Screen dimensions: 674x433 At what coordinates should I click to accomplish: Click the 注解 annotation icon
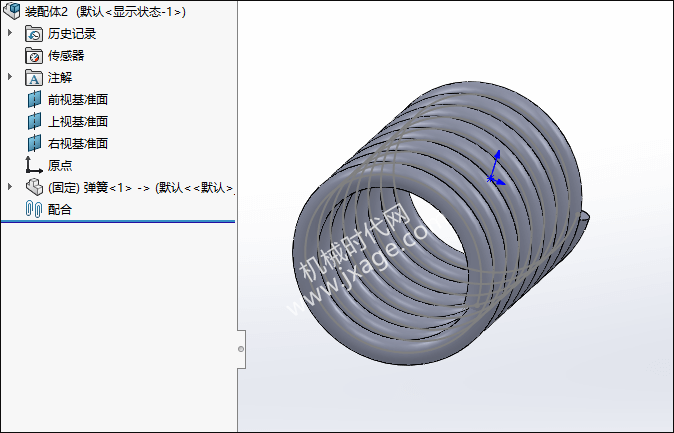click(34, 77)
